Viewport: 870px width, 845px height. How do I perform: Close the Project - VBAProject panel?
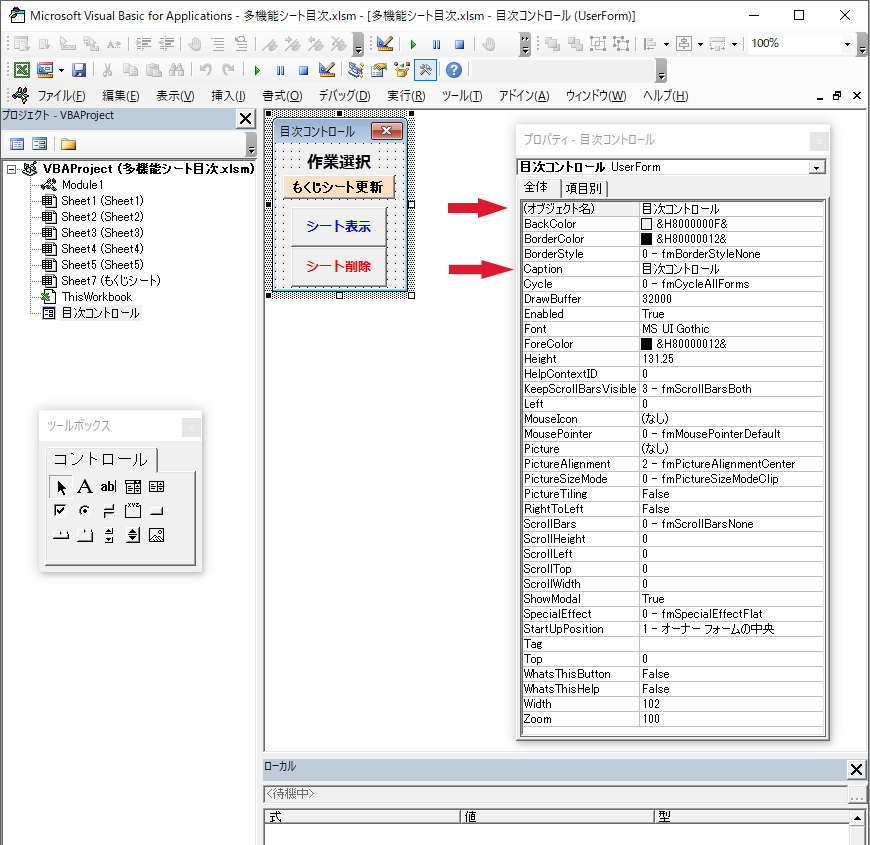(x=245, y=118)
